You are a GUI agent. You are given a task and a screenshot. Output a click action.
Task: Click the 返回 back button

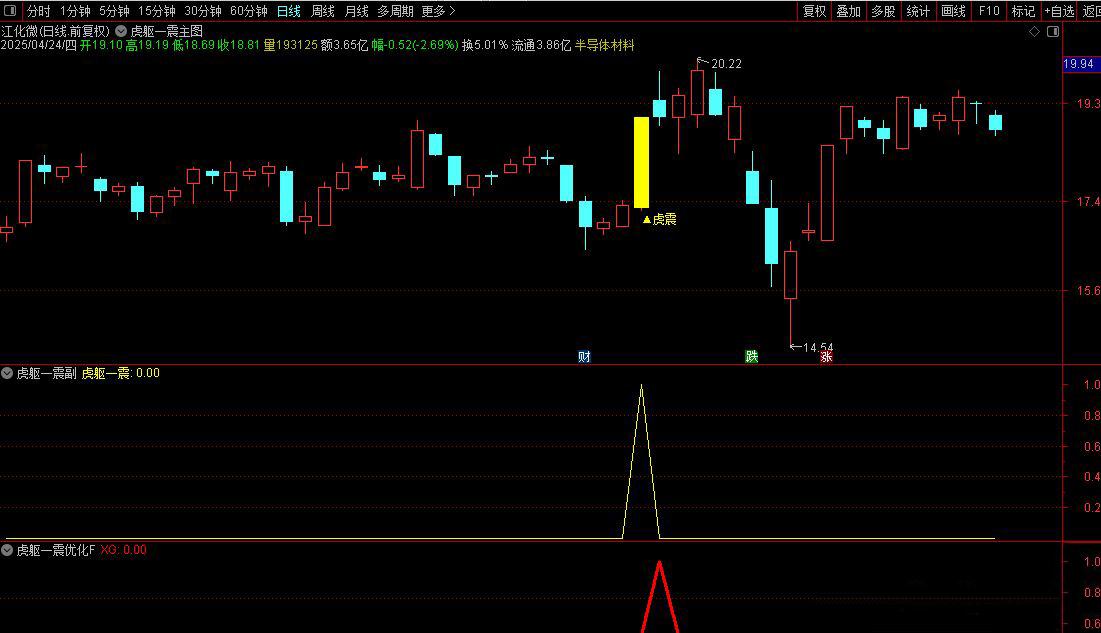click(1091, 11)
